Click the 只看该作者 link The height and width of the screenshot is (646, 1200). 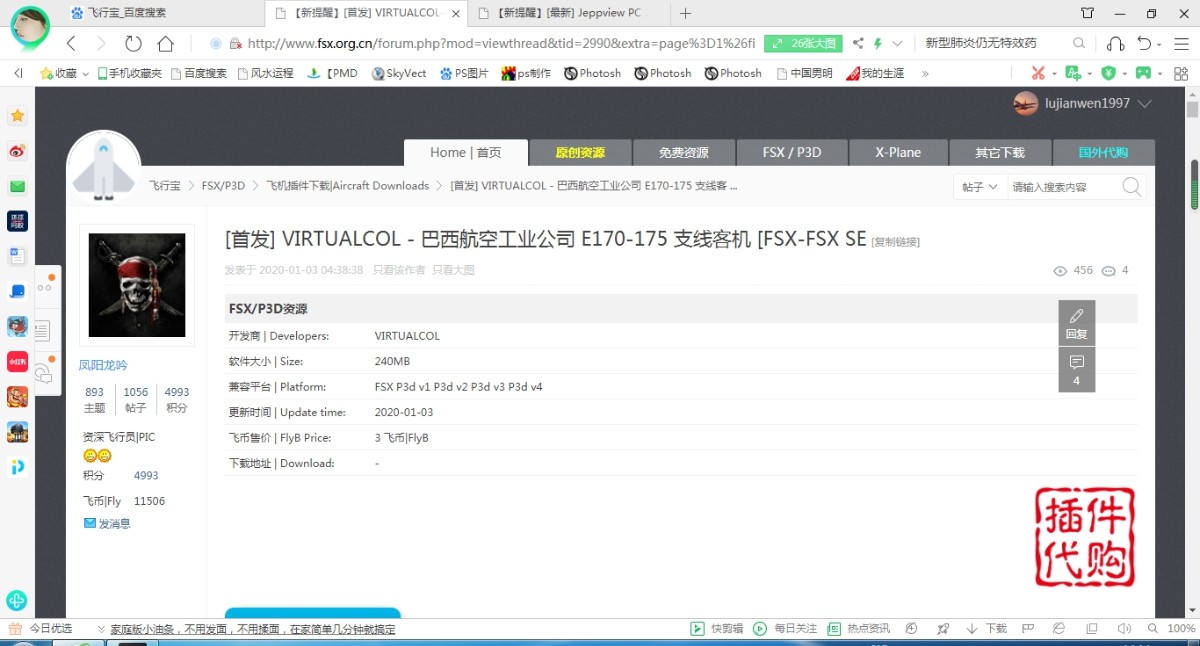click(x=399, y=270)
